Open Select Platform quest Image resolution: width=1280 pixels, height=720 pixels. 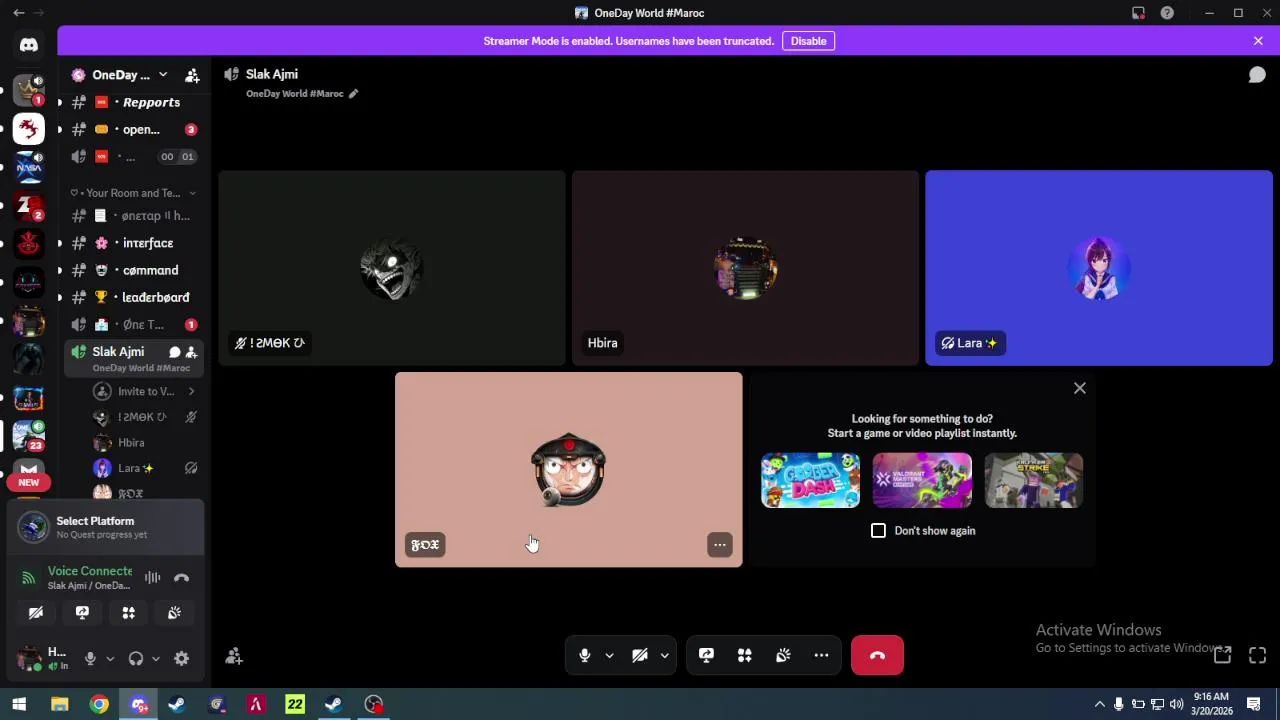tap(105, 527)
